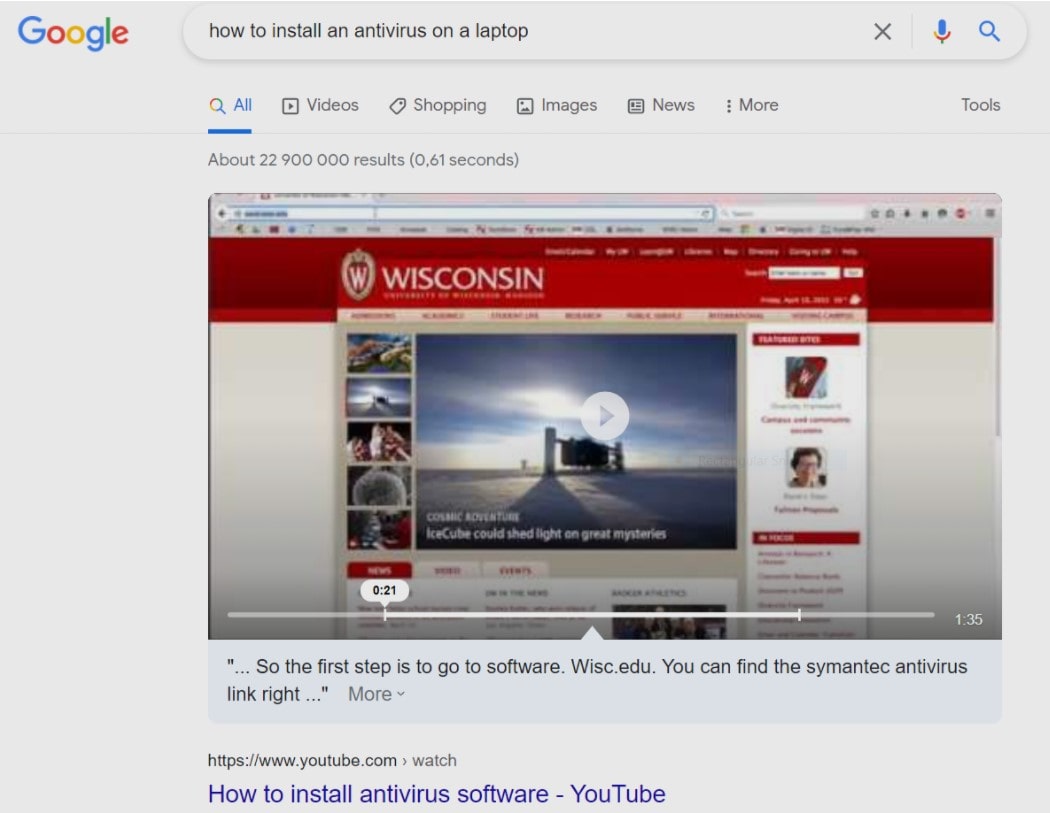This screenshot has height=813, width=1050.
Task: Start voice search with the microphone icon
Action: coord(942,31)
